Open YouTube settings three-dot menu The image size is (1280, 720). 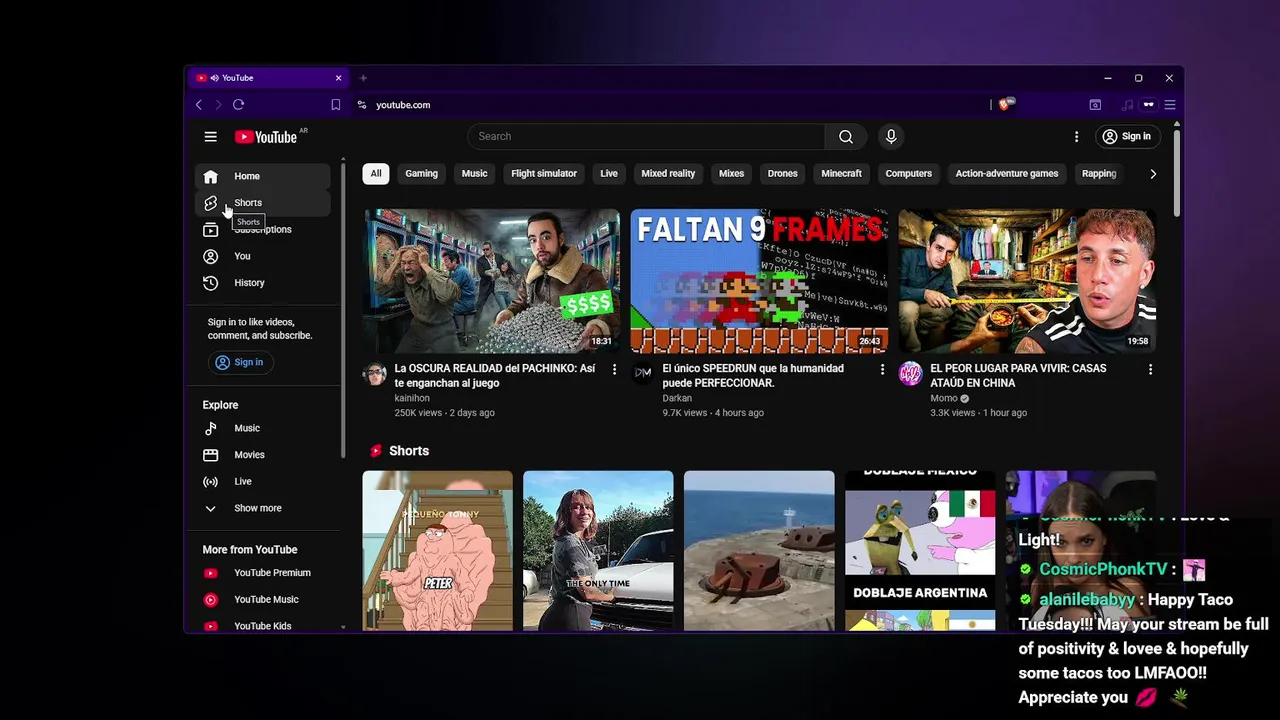[x=1076, y=137]
